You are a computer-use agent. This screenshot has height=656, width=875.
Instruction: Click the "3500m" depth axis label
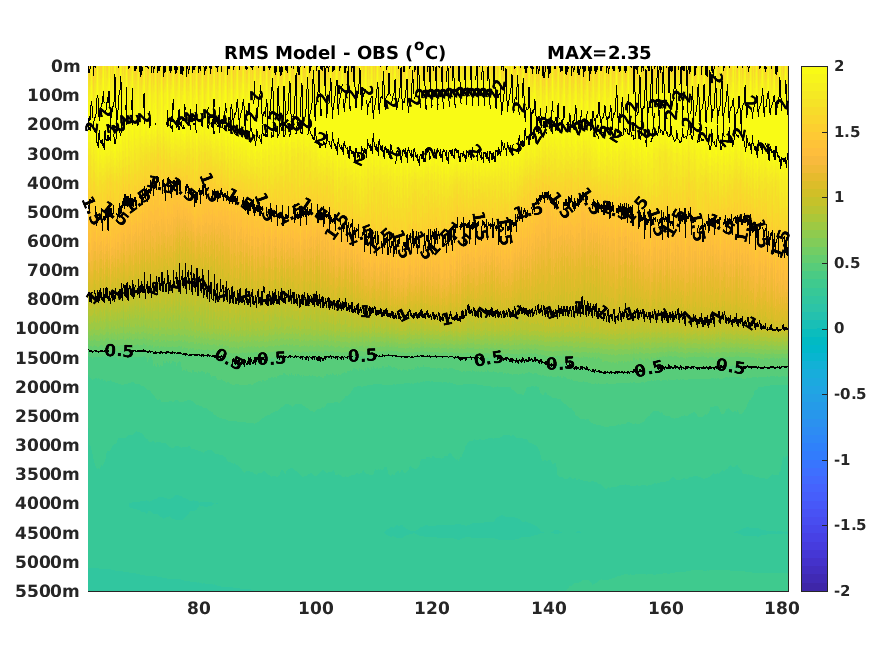(x=48, y=474)
